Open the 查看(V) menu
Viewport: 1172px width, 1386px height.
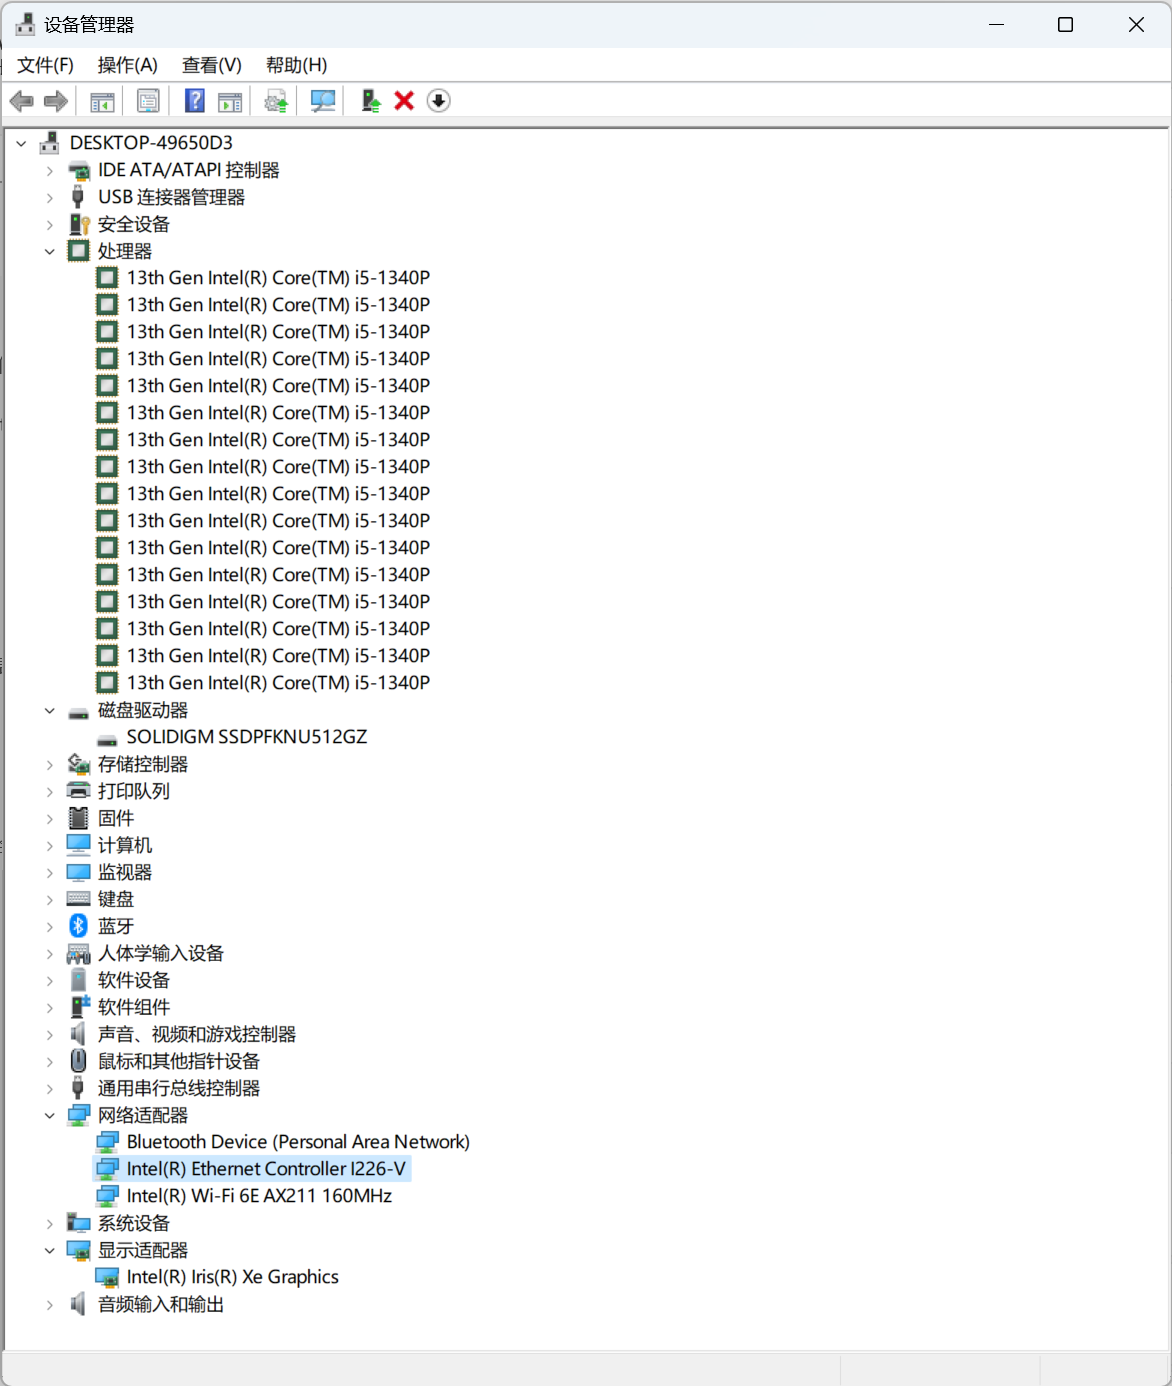point(212,65)
